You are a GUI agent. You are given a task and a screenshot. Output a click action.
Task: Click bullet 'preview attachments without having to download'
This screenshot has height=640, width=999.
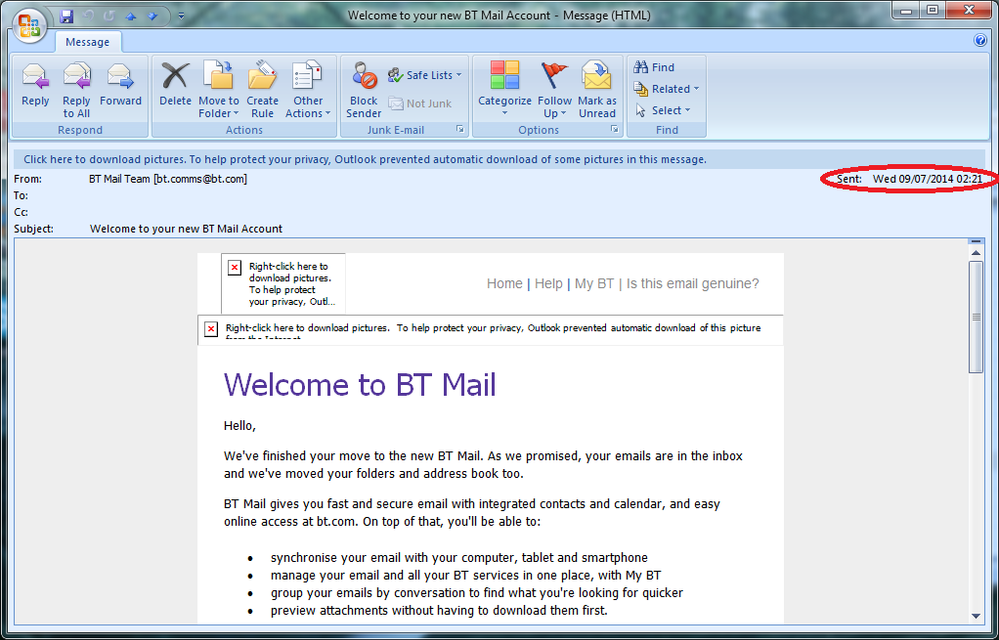[439, 611]
